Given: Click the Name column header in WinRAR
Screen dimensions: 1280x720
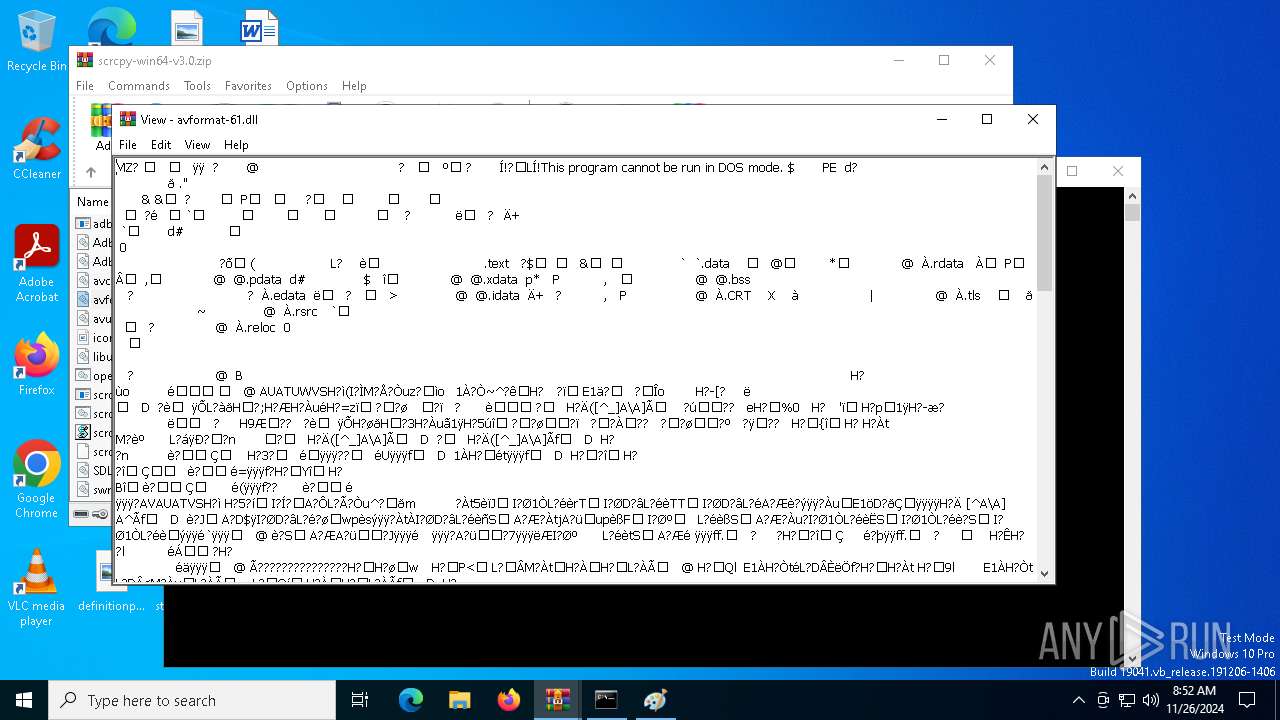Looking at the screenshot, I should [93, 202].
